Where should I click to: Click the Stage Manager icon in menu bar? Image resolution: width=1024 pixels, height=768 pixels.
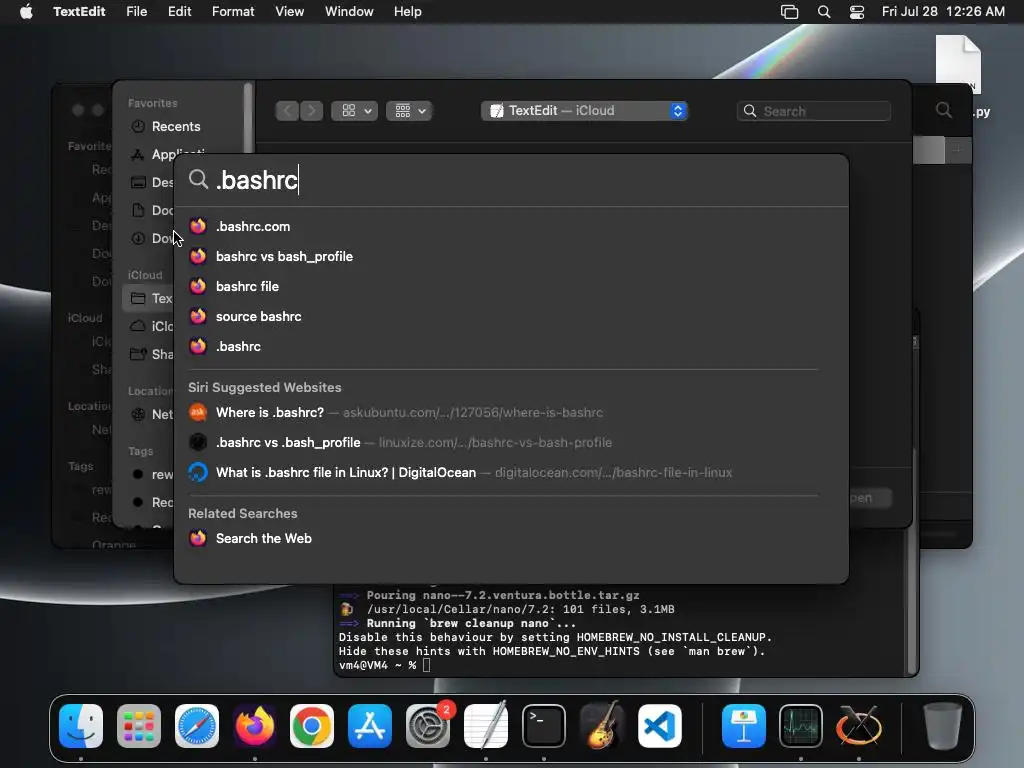(x=790, y=12)
